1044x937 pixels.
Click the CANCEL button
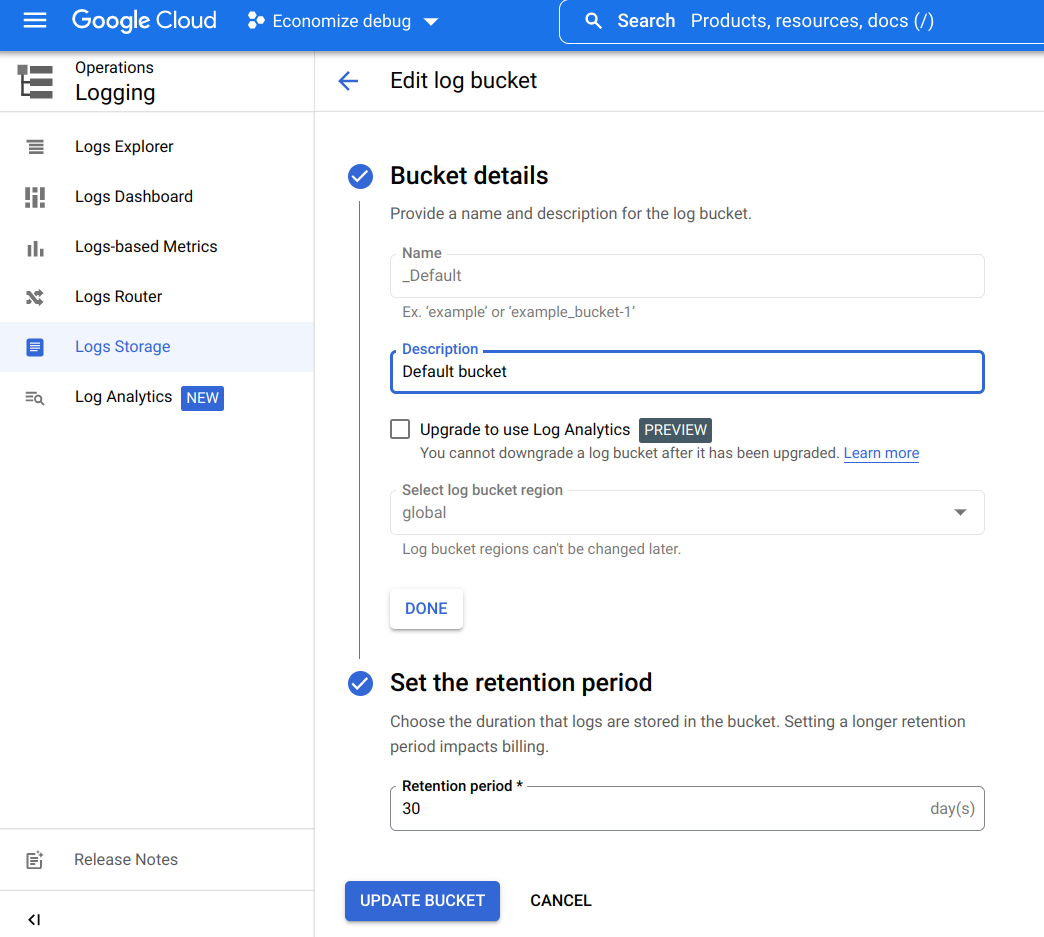click(x=560, y=901)
